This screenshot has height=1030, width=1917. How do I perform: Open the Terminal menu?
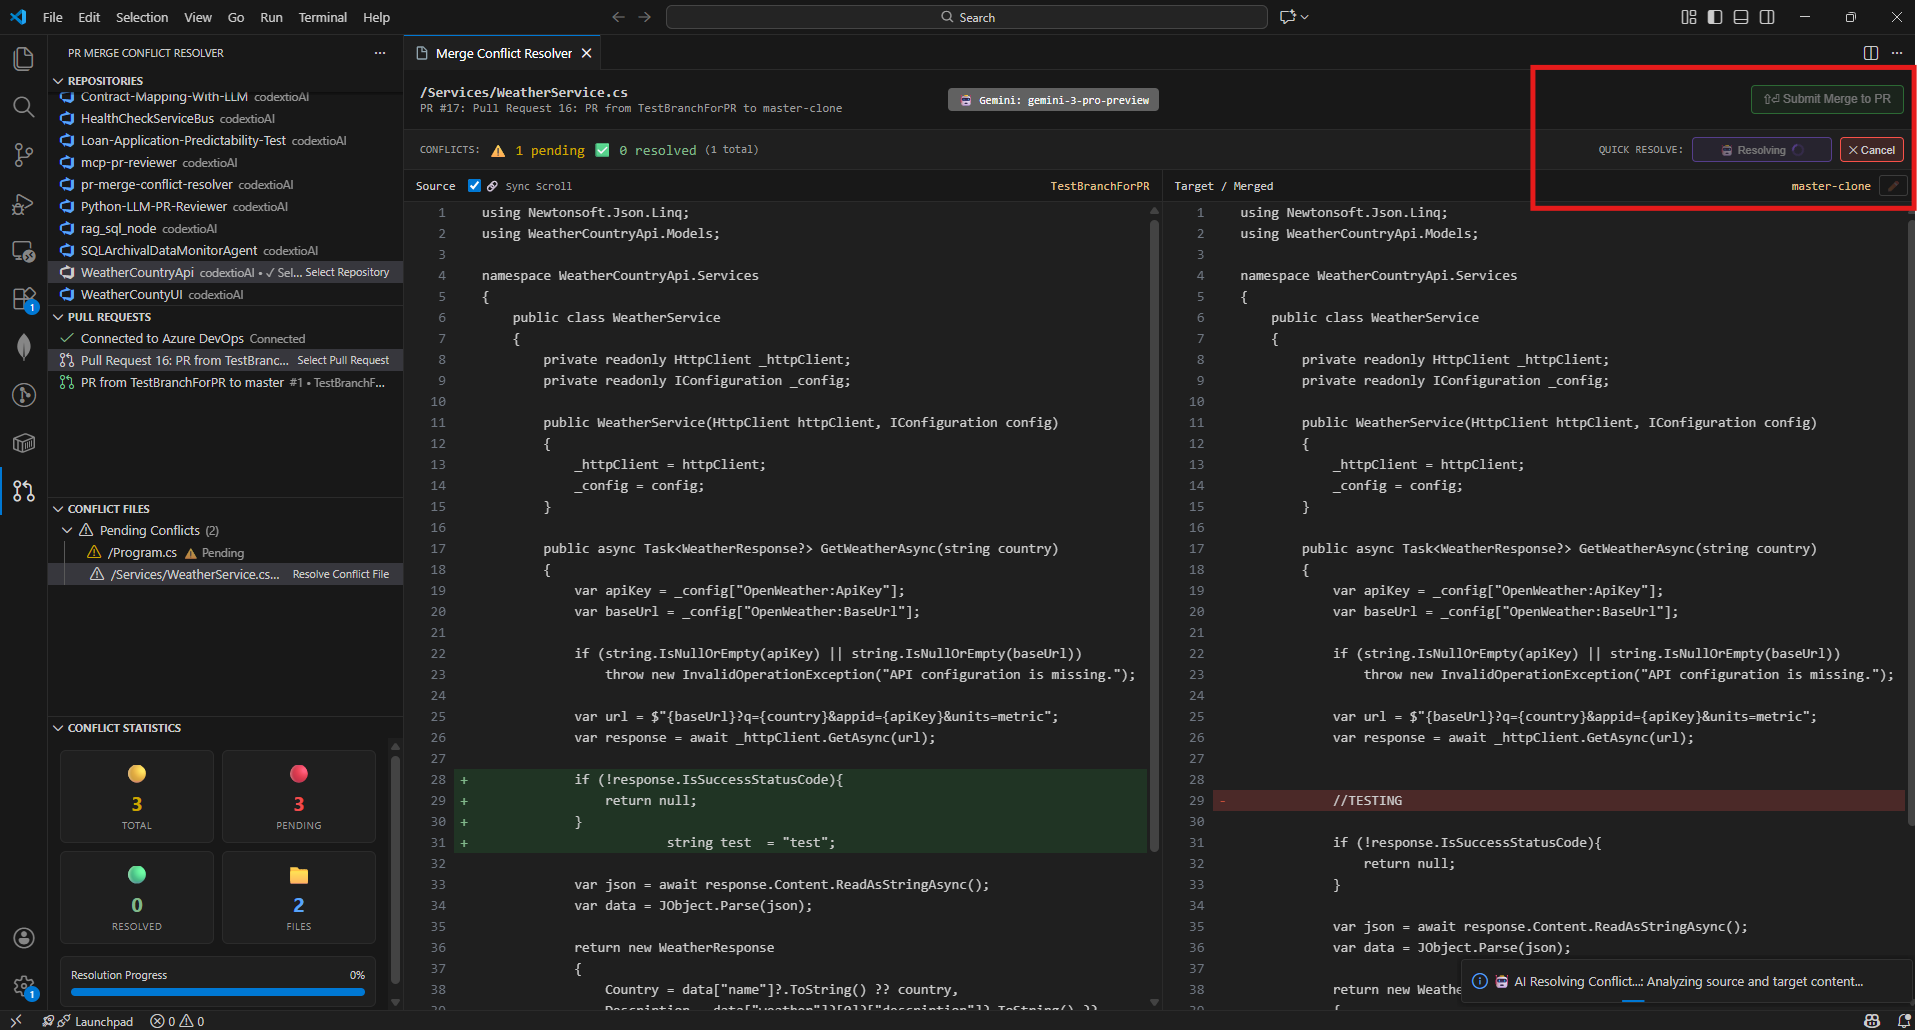point(322,17)
